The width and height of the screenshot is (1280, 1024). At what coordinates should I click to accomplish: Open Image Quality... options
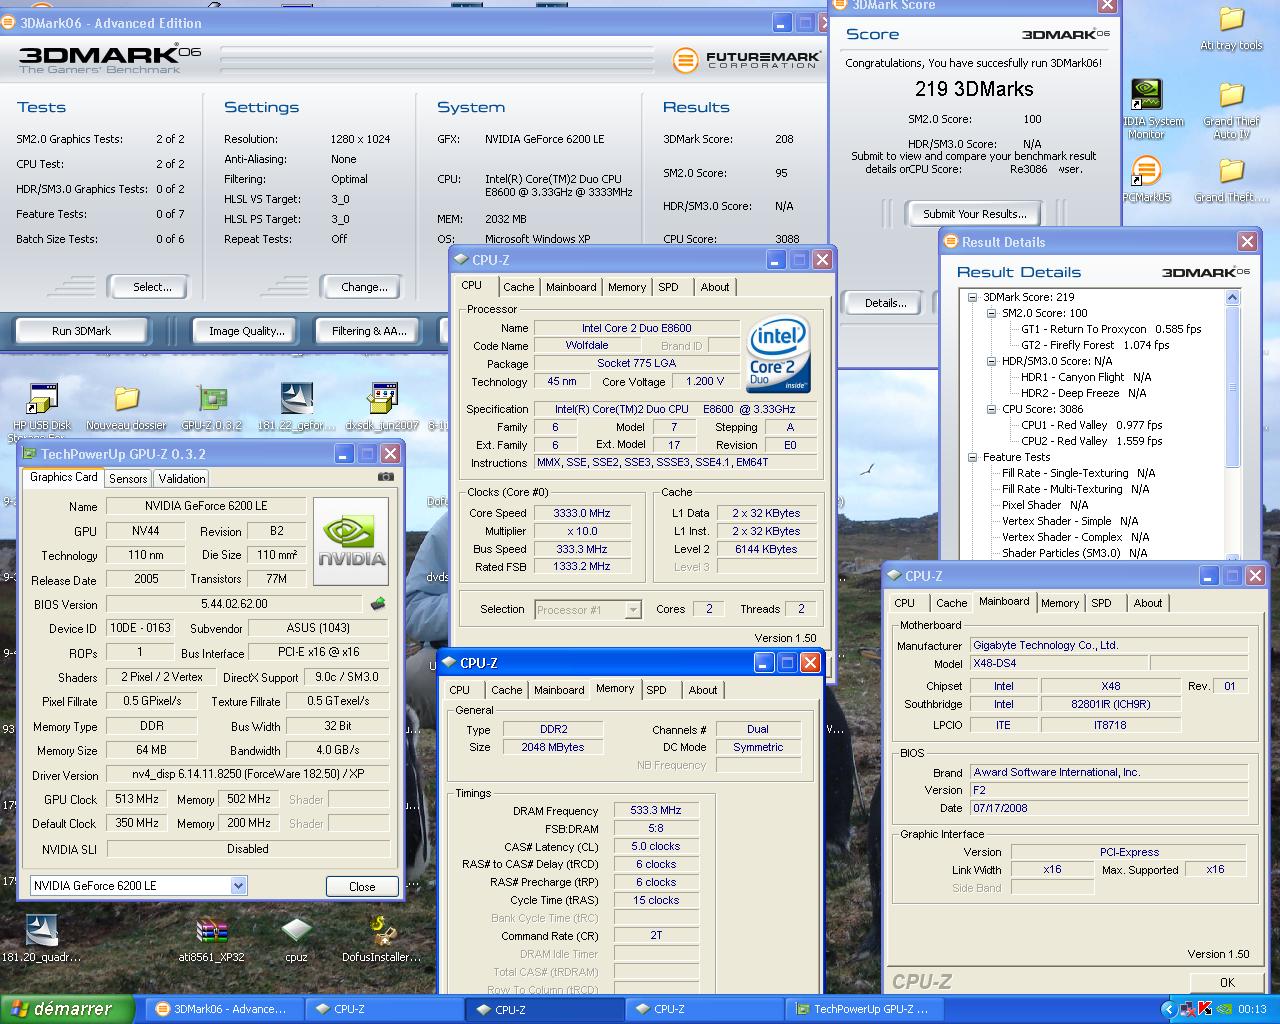click(x=246, y=331)
